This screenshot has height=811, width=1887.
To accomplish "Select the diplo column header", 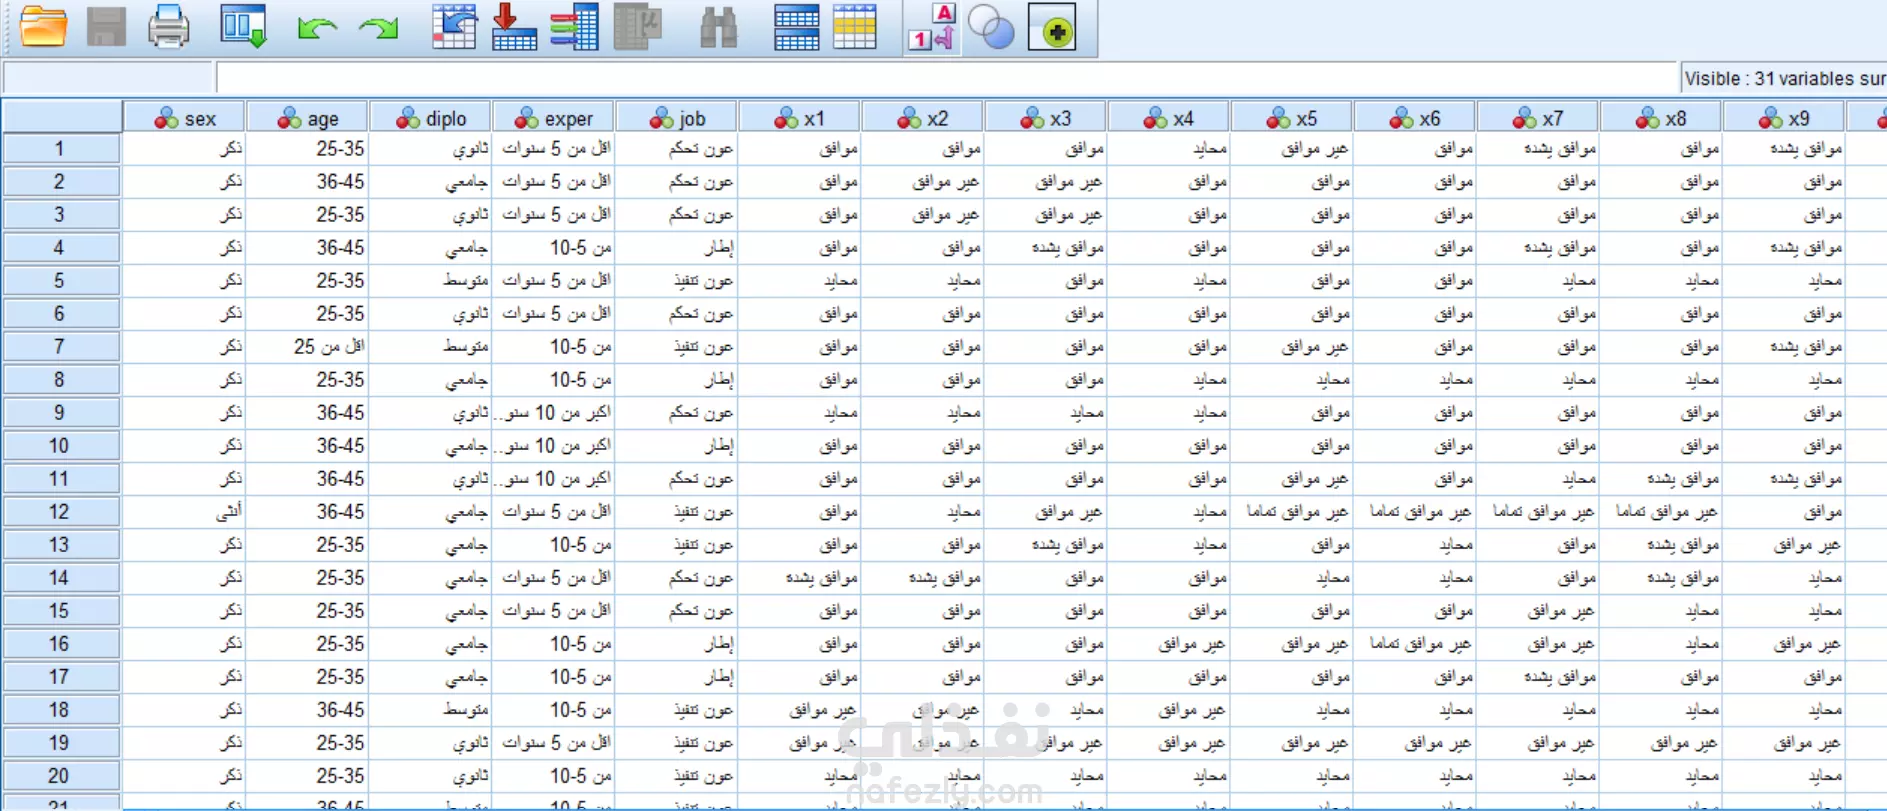I will tap(431, 118).
